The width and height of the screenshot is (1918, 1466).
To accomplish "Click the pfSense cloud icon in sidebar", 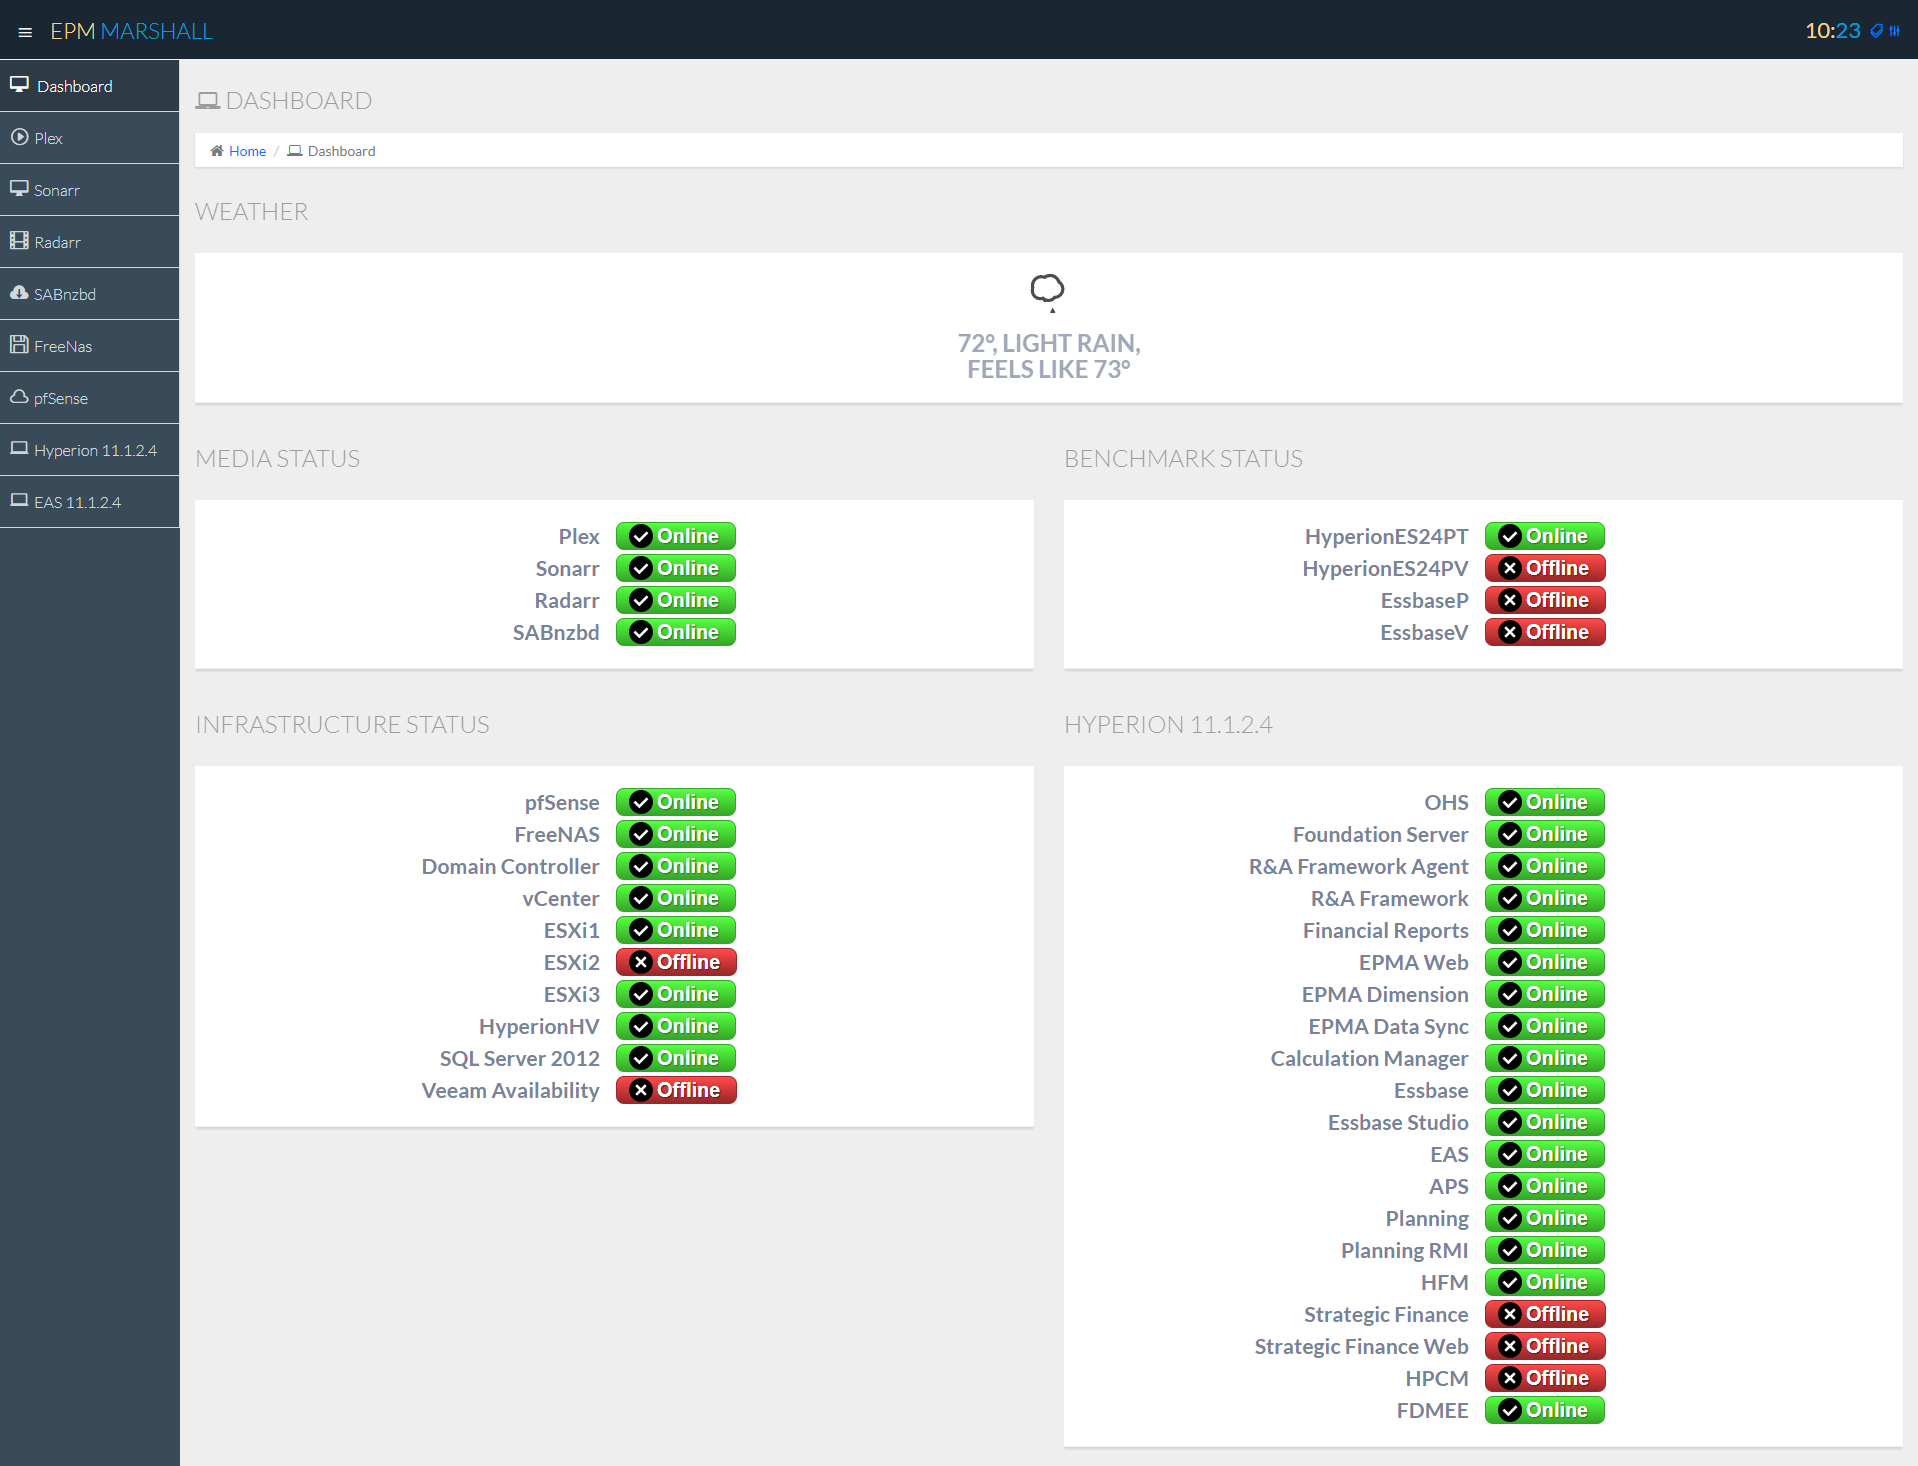I will 19,397.
